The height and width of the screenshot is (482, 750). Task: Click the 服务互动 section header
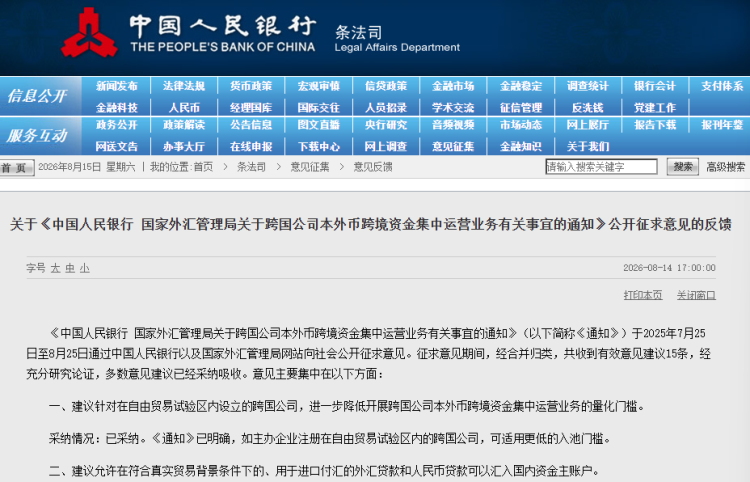click(37, 136)
